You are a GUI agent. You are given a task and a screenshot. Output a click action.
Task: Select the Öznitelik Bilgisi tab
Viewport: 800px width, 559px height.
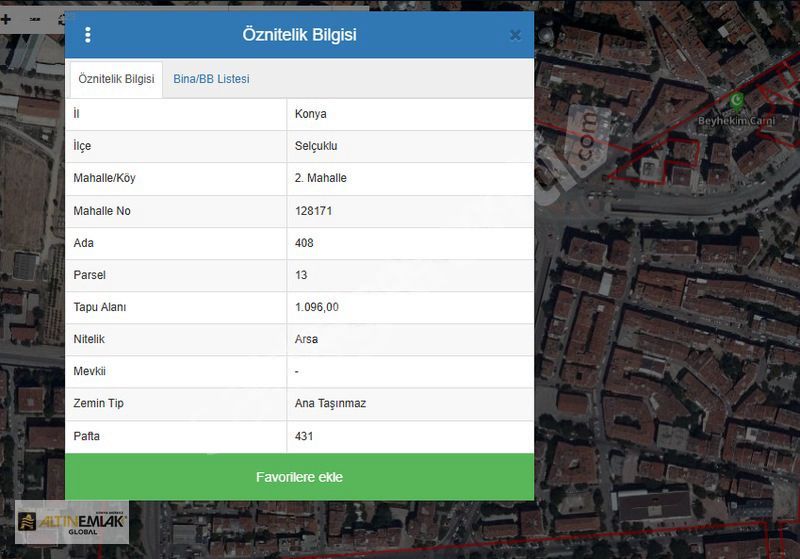click(116, 79)
